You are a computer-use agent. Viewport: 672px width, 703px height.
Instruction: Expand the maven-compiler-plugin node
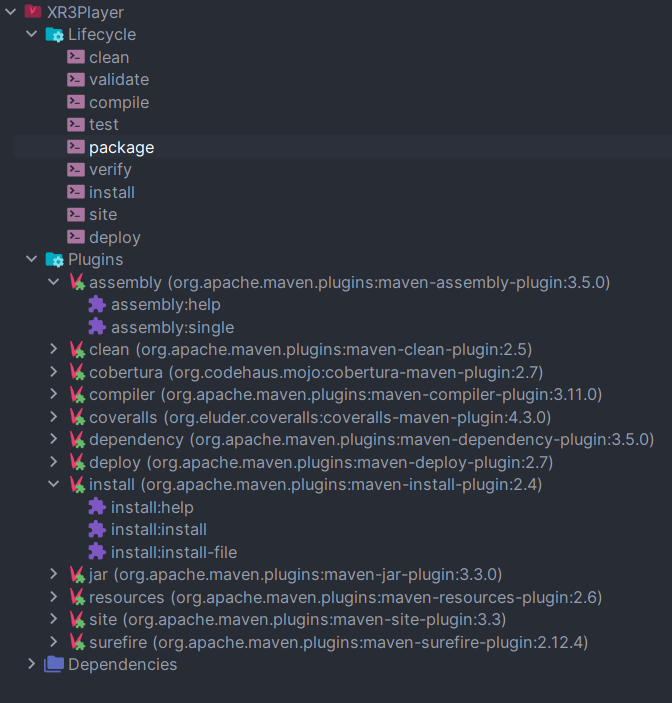pyautogui.click(x=54, y=395)
